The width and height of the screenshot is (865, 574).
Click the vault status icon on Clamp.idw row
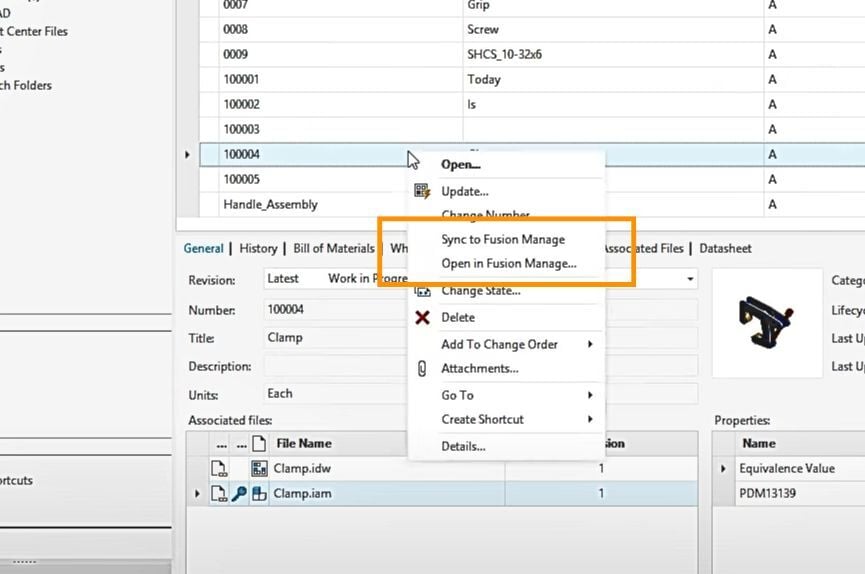[219, 469]
